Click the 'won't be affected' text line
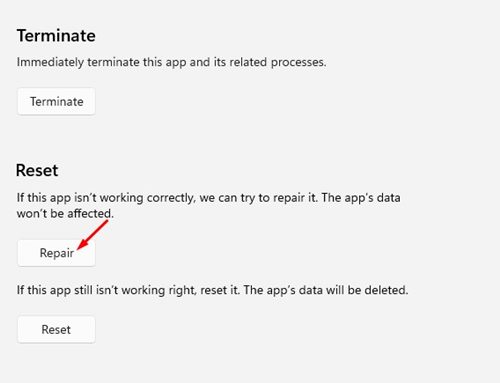Screen dimensions: 500x383 [x=65, y=213]
